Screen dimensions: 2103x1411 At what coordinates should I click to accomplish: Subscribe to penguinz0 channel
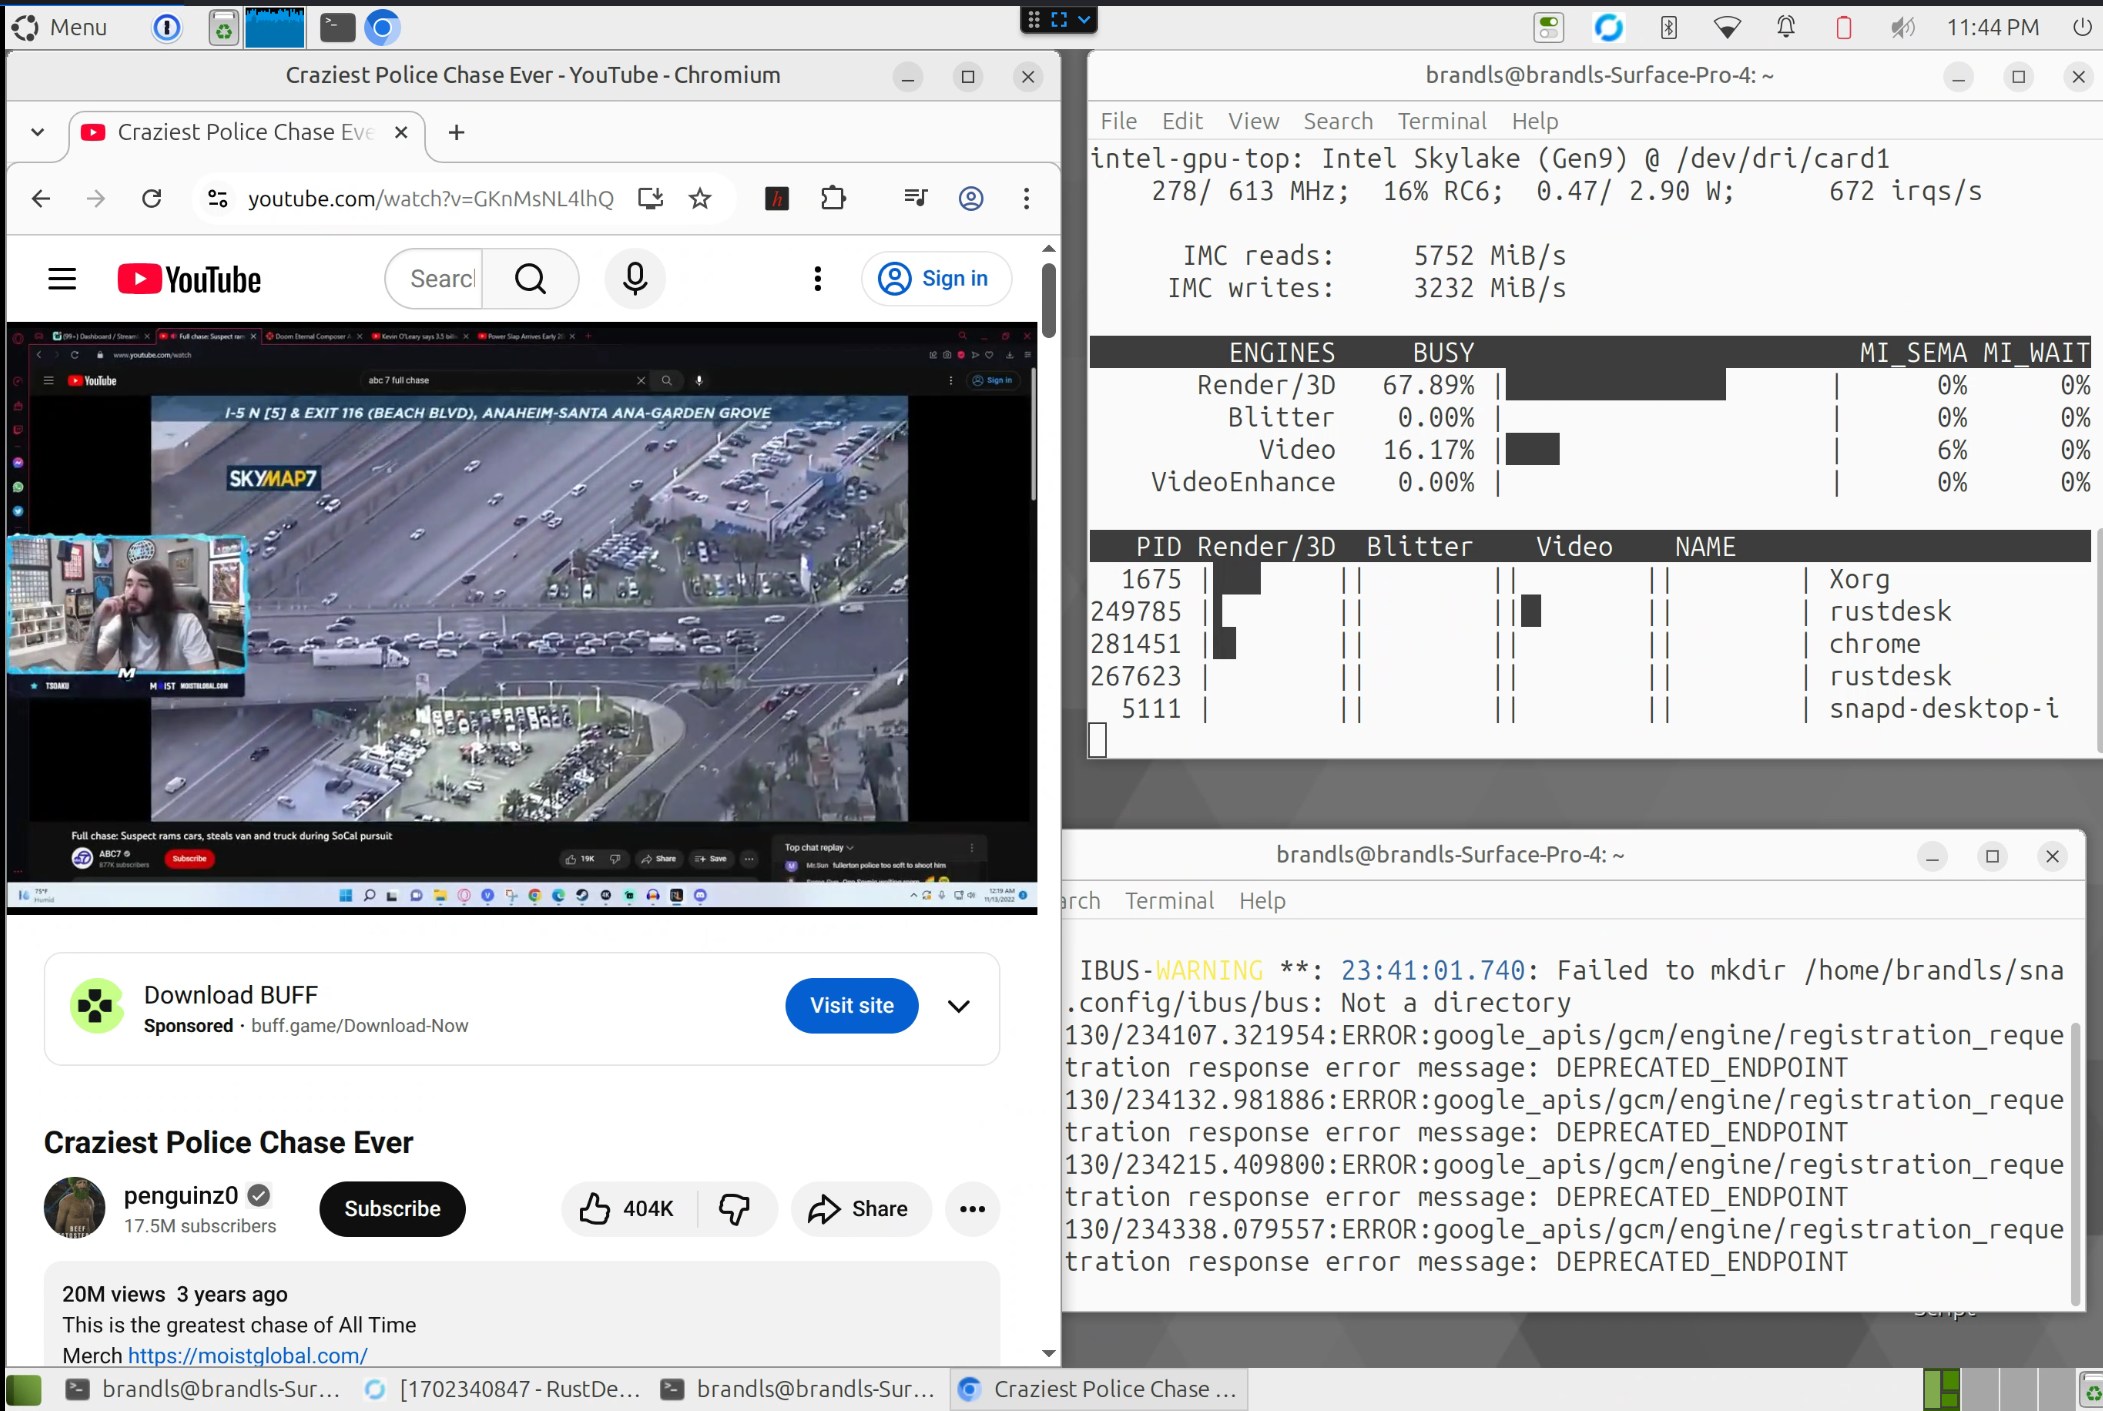(392, 1208)
